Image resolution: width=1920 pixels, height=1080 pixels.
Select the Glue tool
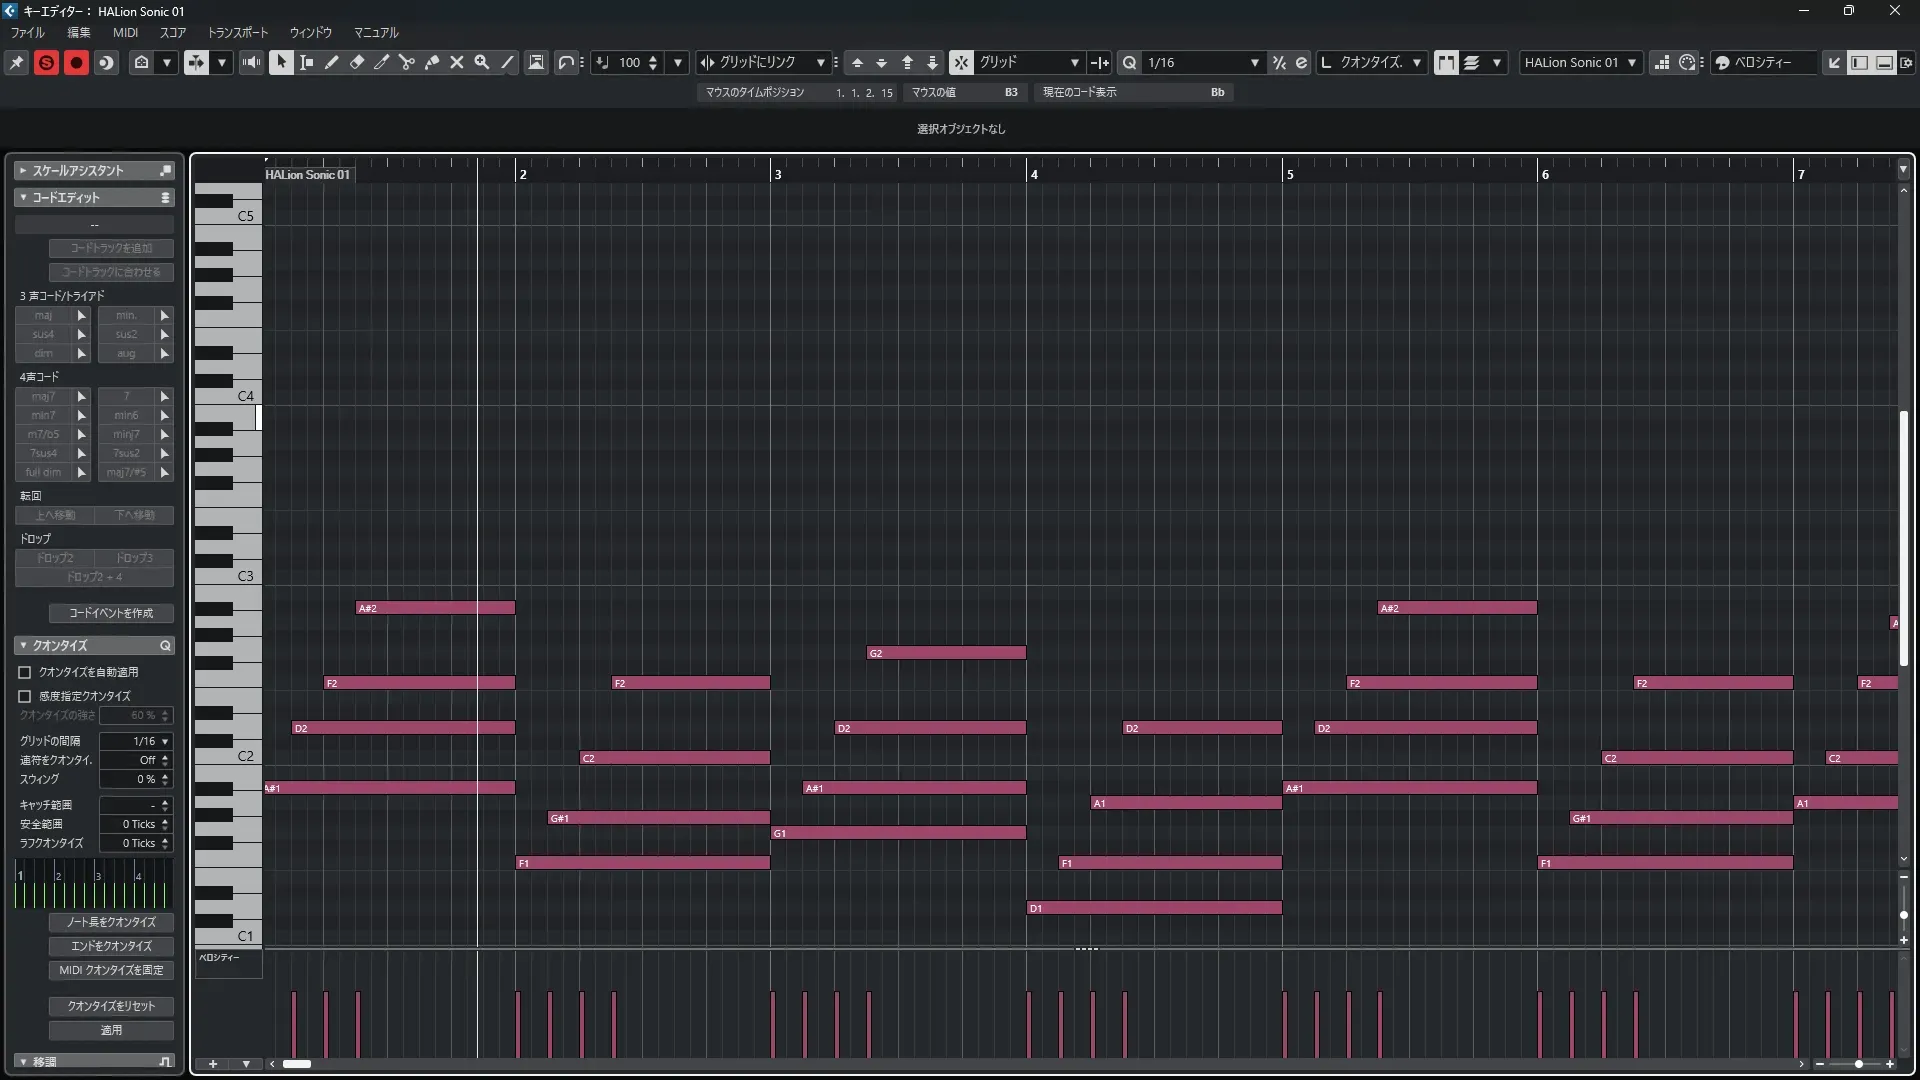(432, 62)
